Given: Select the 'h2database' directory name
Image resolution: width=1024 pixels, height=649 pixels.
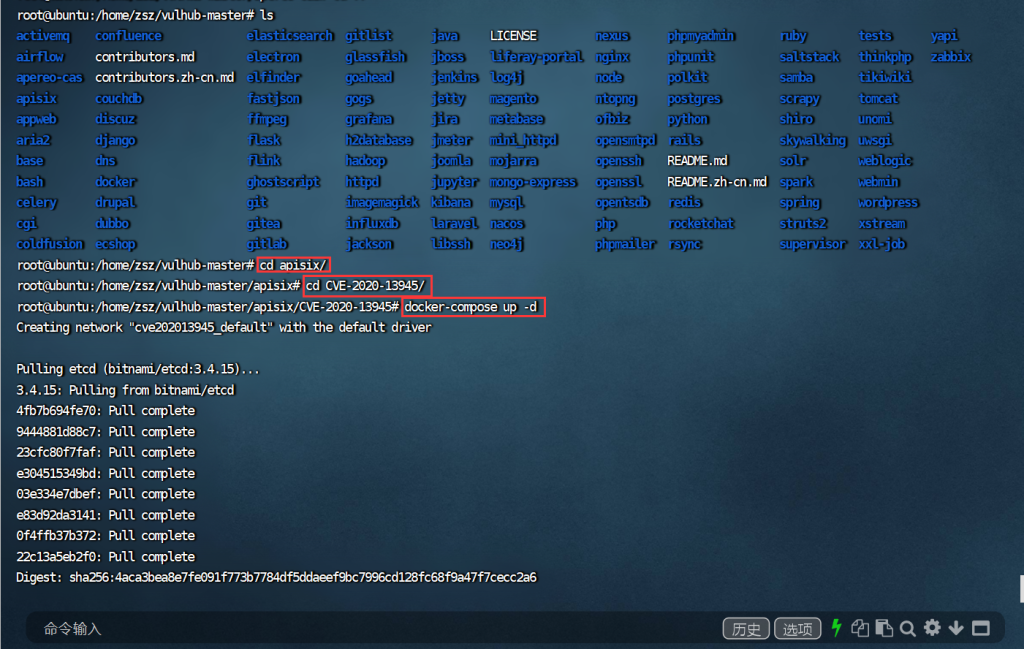Looking at the screenshot, I should pyautogui.click(x=379, y=140).
